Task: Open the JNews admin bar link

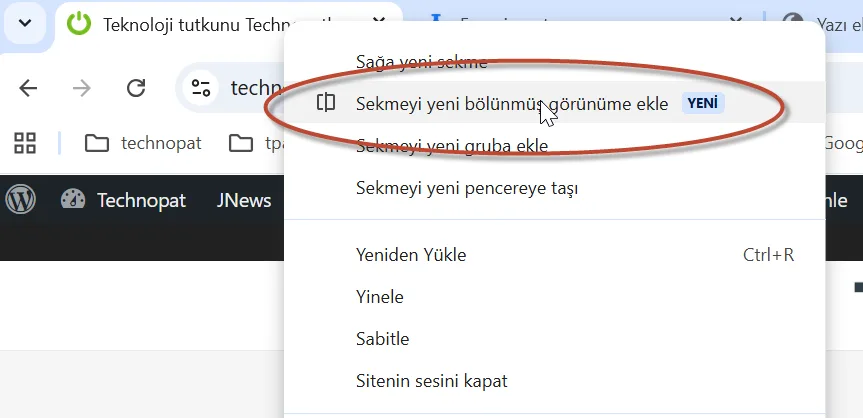Action: [x=244, y=200]
